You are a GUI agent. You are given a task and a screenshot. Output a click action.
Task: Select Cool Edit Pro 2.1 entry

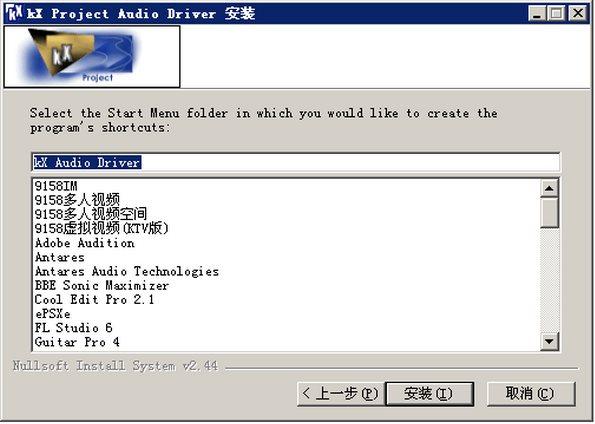click(x=94, y=299)
